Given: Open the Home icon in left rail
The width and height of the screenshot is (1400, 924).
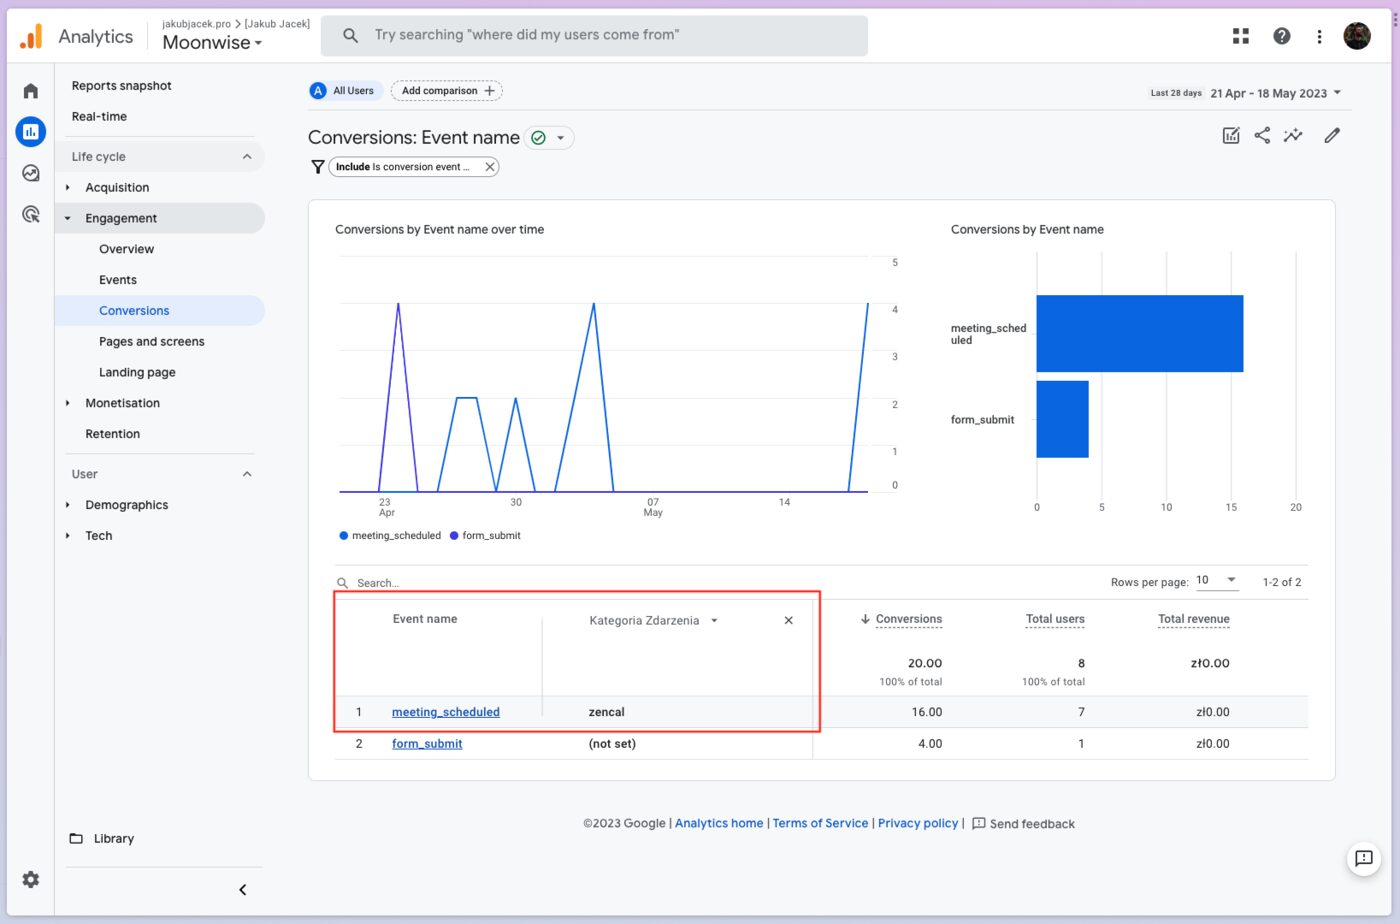Looking at the screenshot, I should 31,91.
